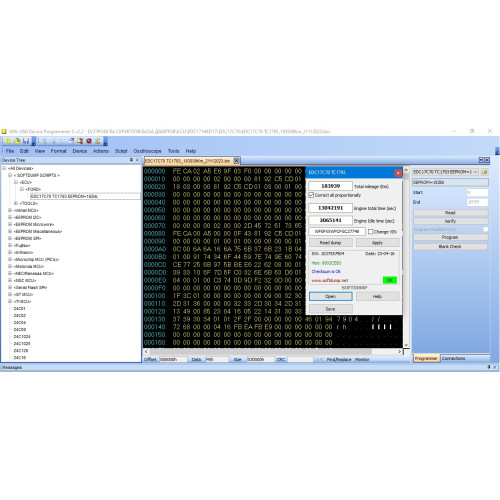500x500 pixels.
Task: Click the End address field
Action: 477,202
